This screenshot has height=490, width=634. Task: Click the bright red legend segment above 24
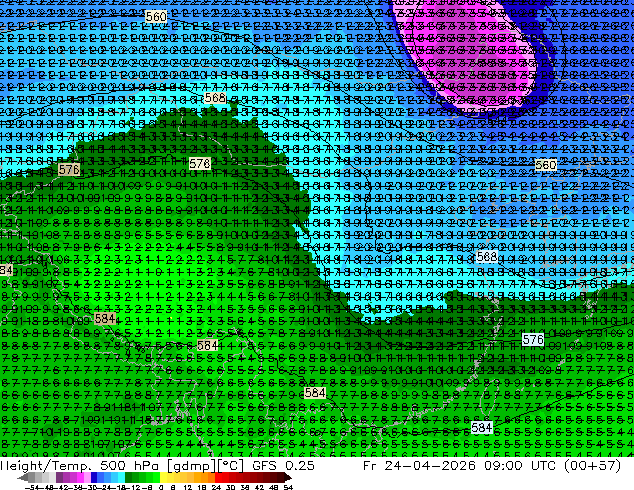point(218,477)
